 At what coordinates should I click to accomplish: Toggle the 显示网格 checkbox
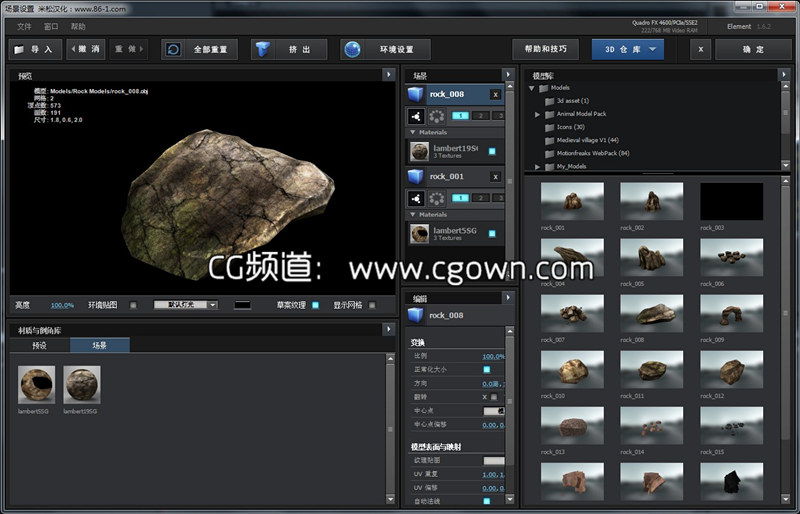[372, 305]
